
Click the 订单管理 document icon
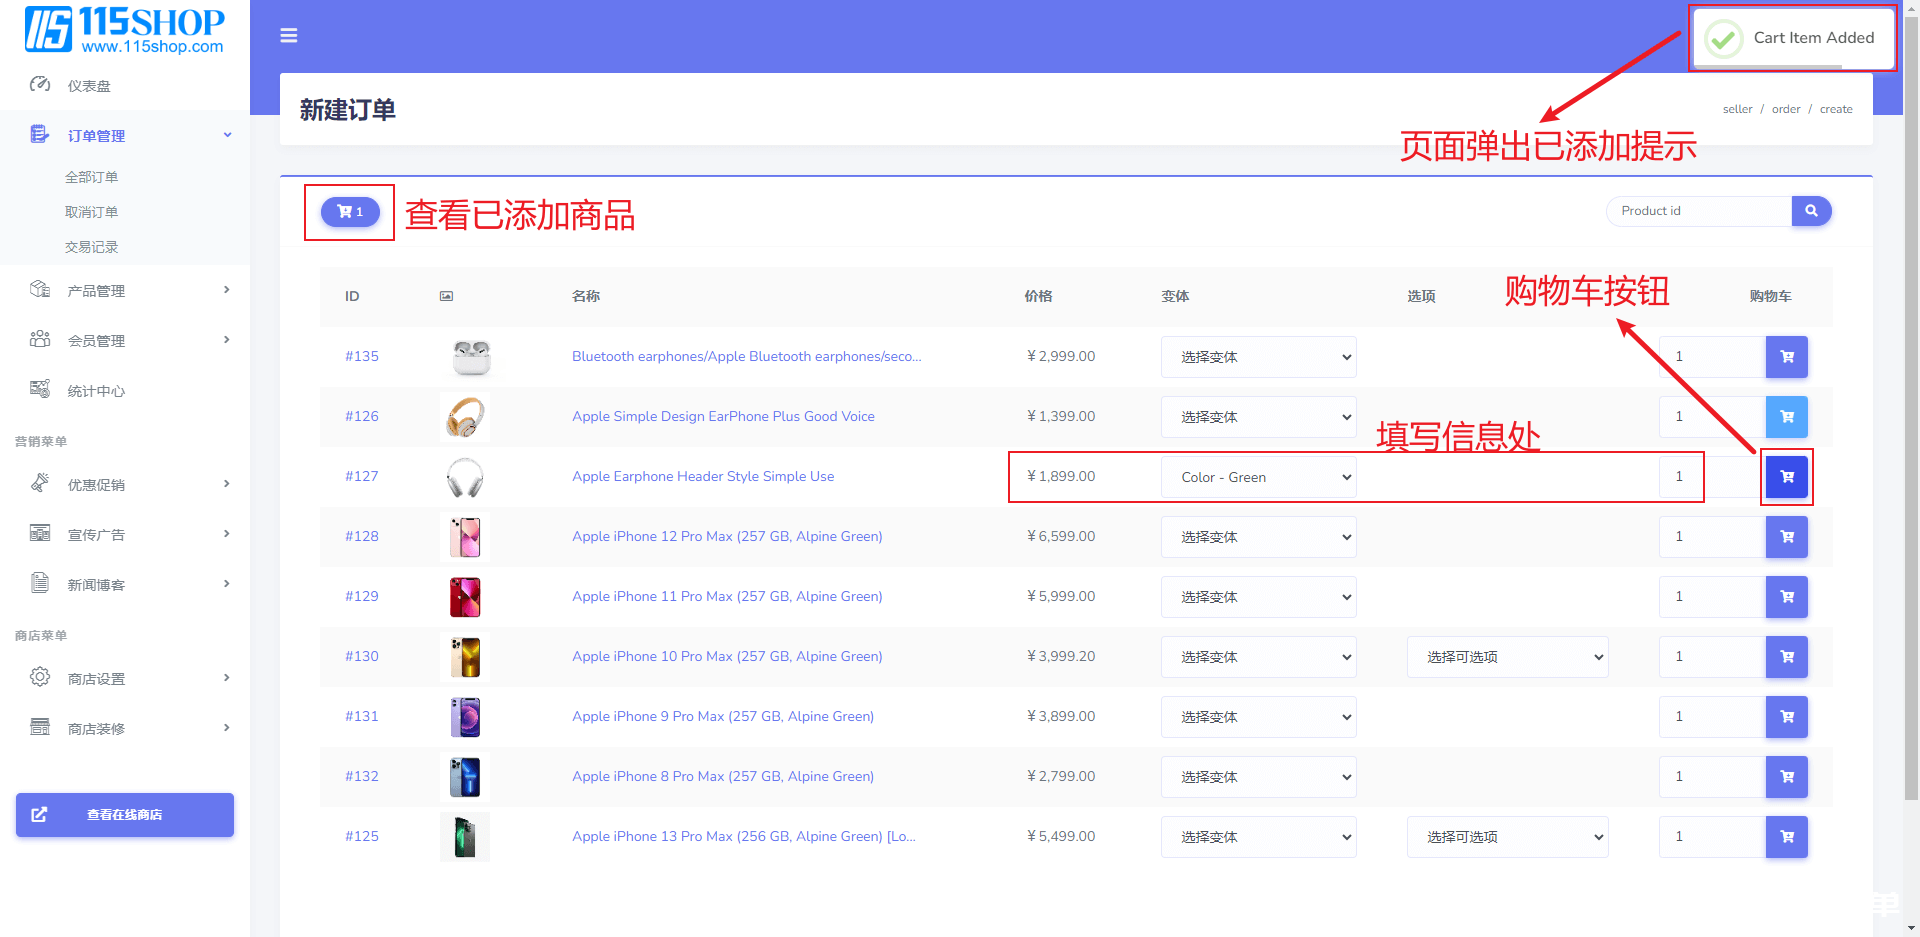pyautogui.click(x=40, y=135)
